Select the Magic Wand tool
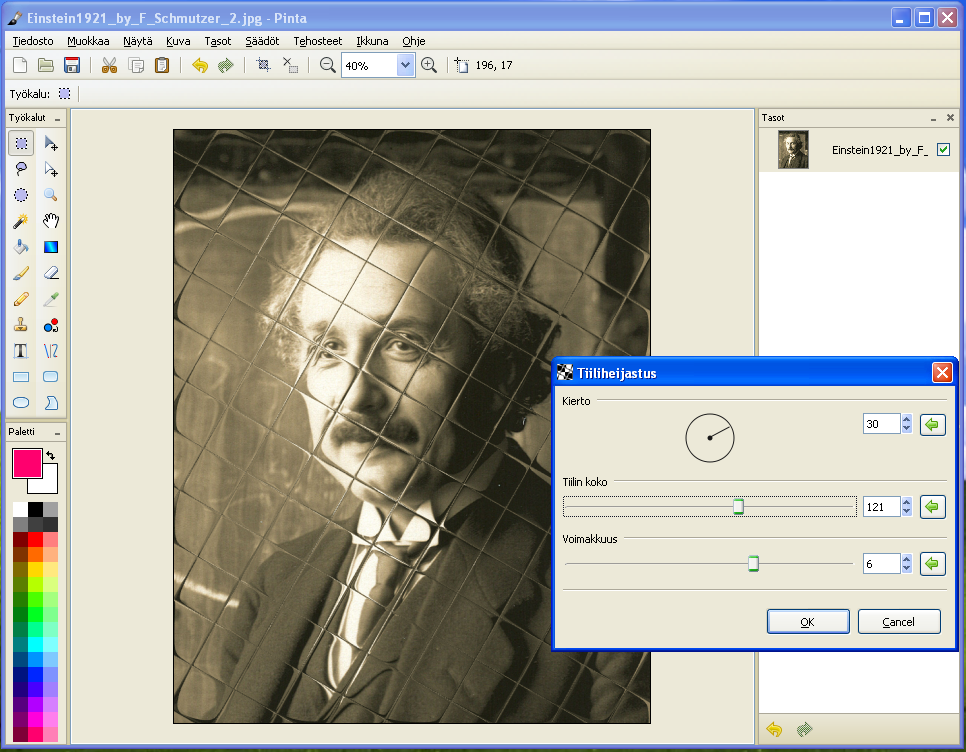The image size is (966, 752). pos(21,221)
